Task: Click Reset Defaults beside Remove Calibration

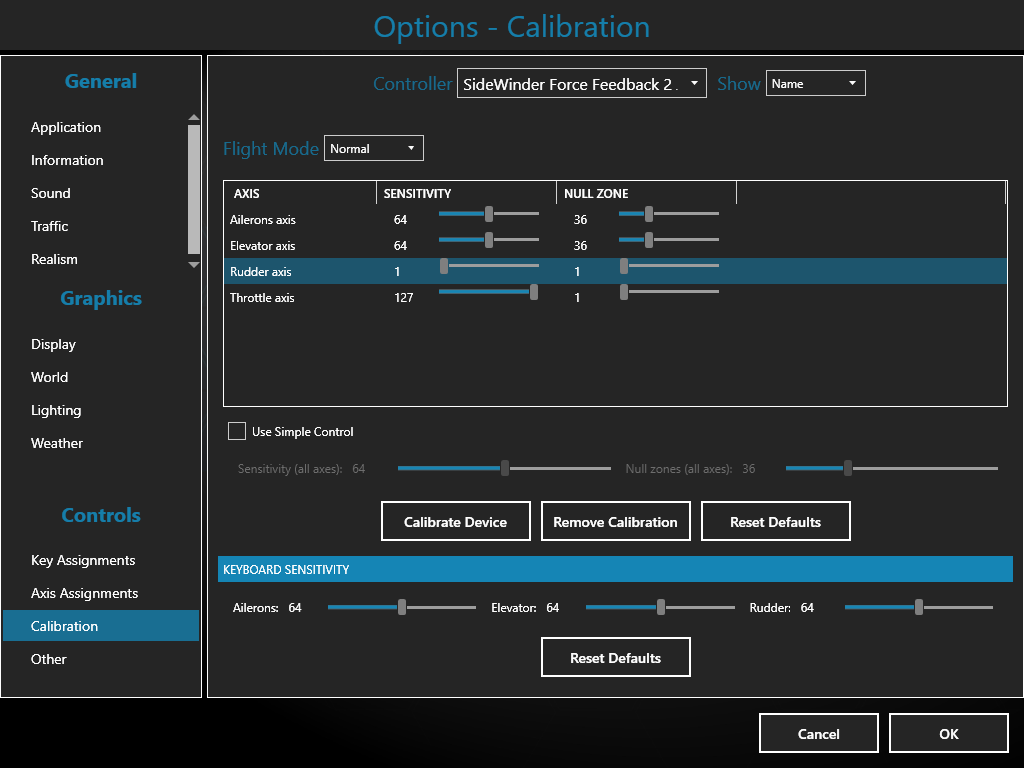Action: pos(776,521)
